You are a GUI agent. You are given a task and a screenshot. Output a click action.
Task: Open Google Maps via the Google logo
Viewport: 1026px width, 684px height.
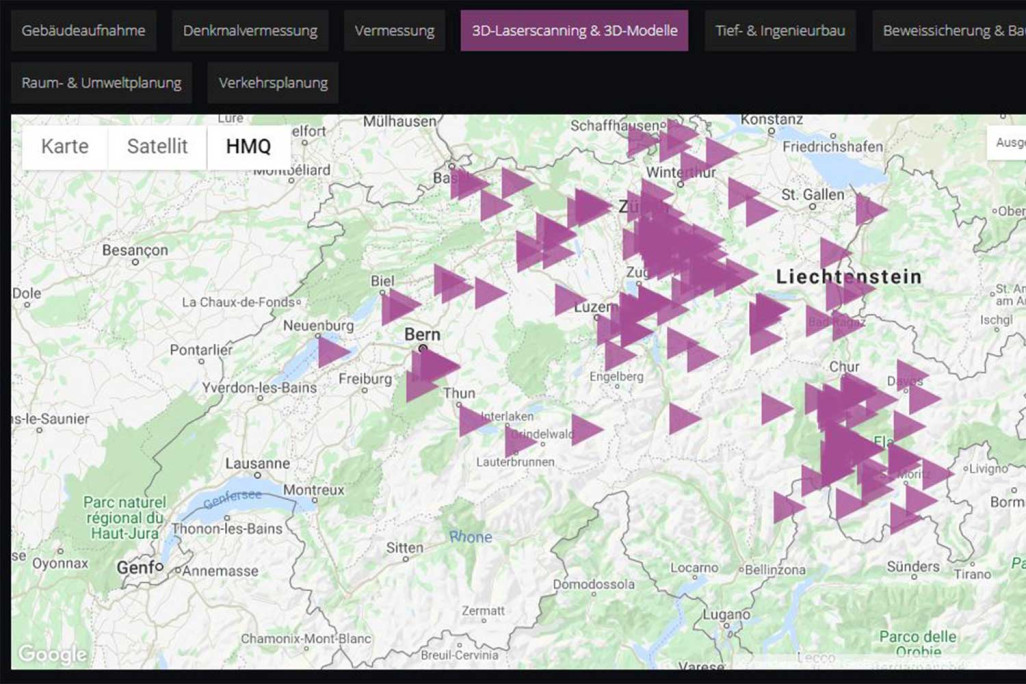click(52, 654)
